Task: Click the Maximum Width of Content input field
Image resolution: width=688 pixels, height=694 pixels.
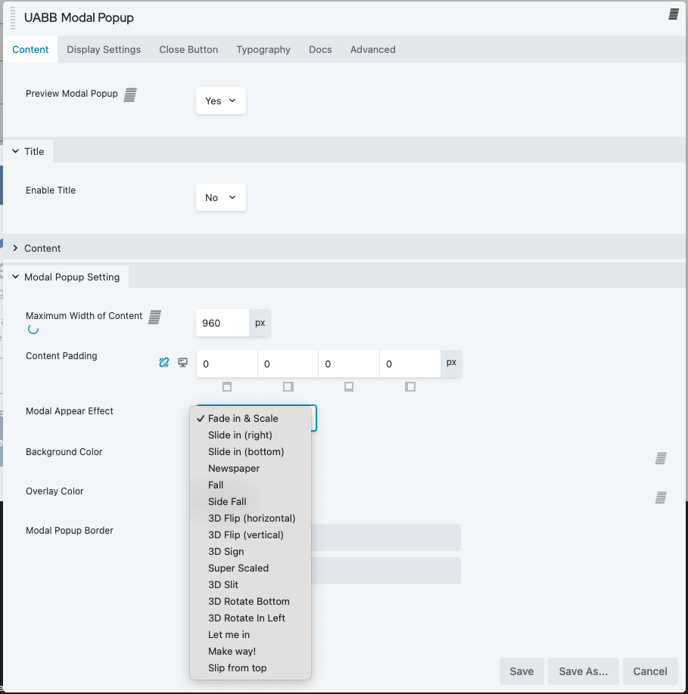Action: (222, 323)
